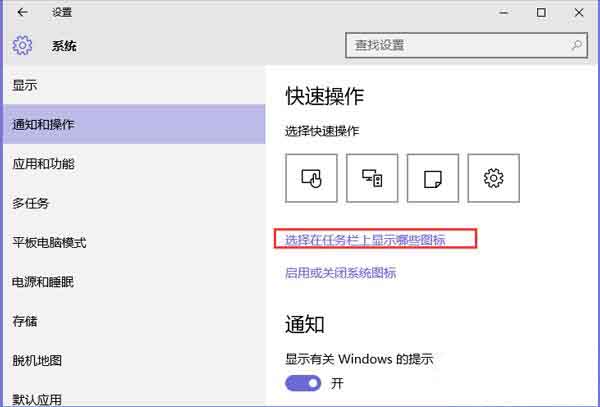The height and width of the screenshot is (407, 600).
Task: Select 默认应用 in the sidebar
Action: 37,397
